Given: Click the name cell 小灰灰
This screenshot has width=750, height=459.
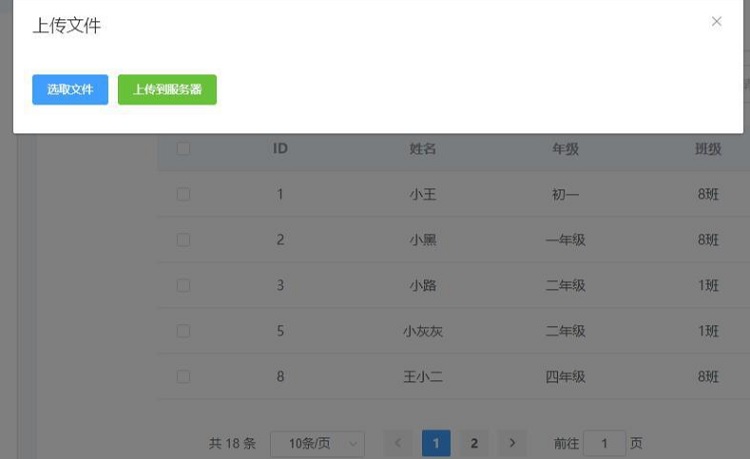Looking at the screenshot, I should tap(423, 331).
